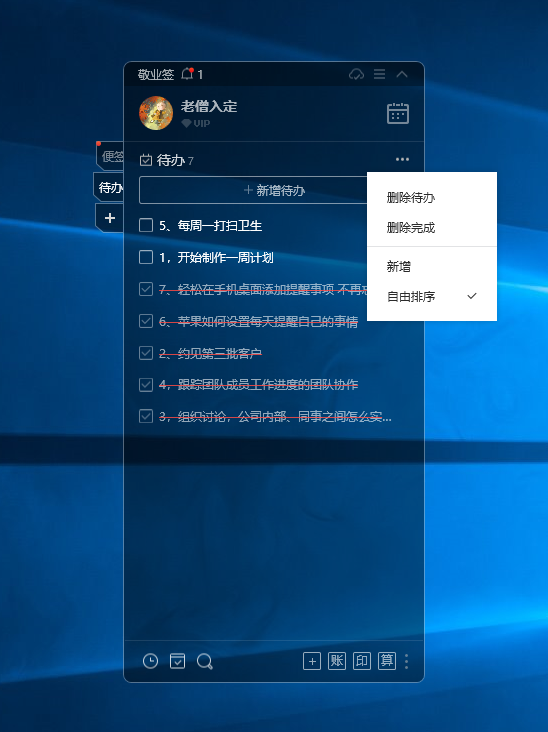548x732 pixels.
Task: Switch to the 待办 side tab
Action: coord(109,187)
